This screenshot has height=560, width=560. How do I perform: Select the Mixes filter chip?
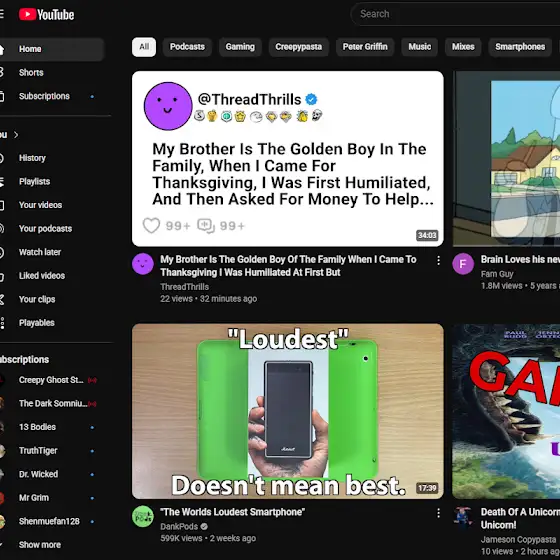click(463, 47)
